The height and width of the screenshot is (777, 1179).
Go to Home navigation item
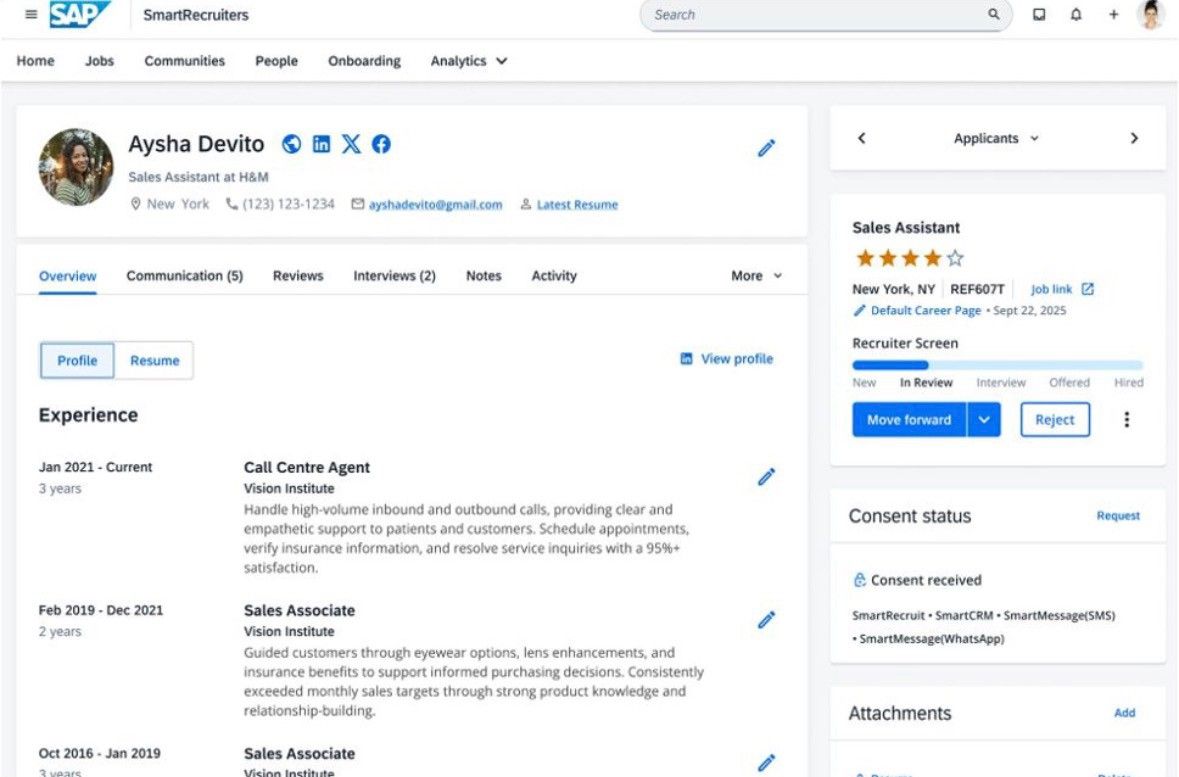(x=35, y=61)
